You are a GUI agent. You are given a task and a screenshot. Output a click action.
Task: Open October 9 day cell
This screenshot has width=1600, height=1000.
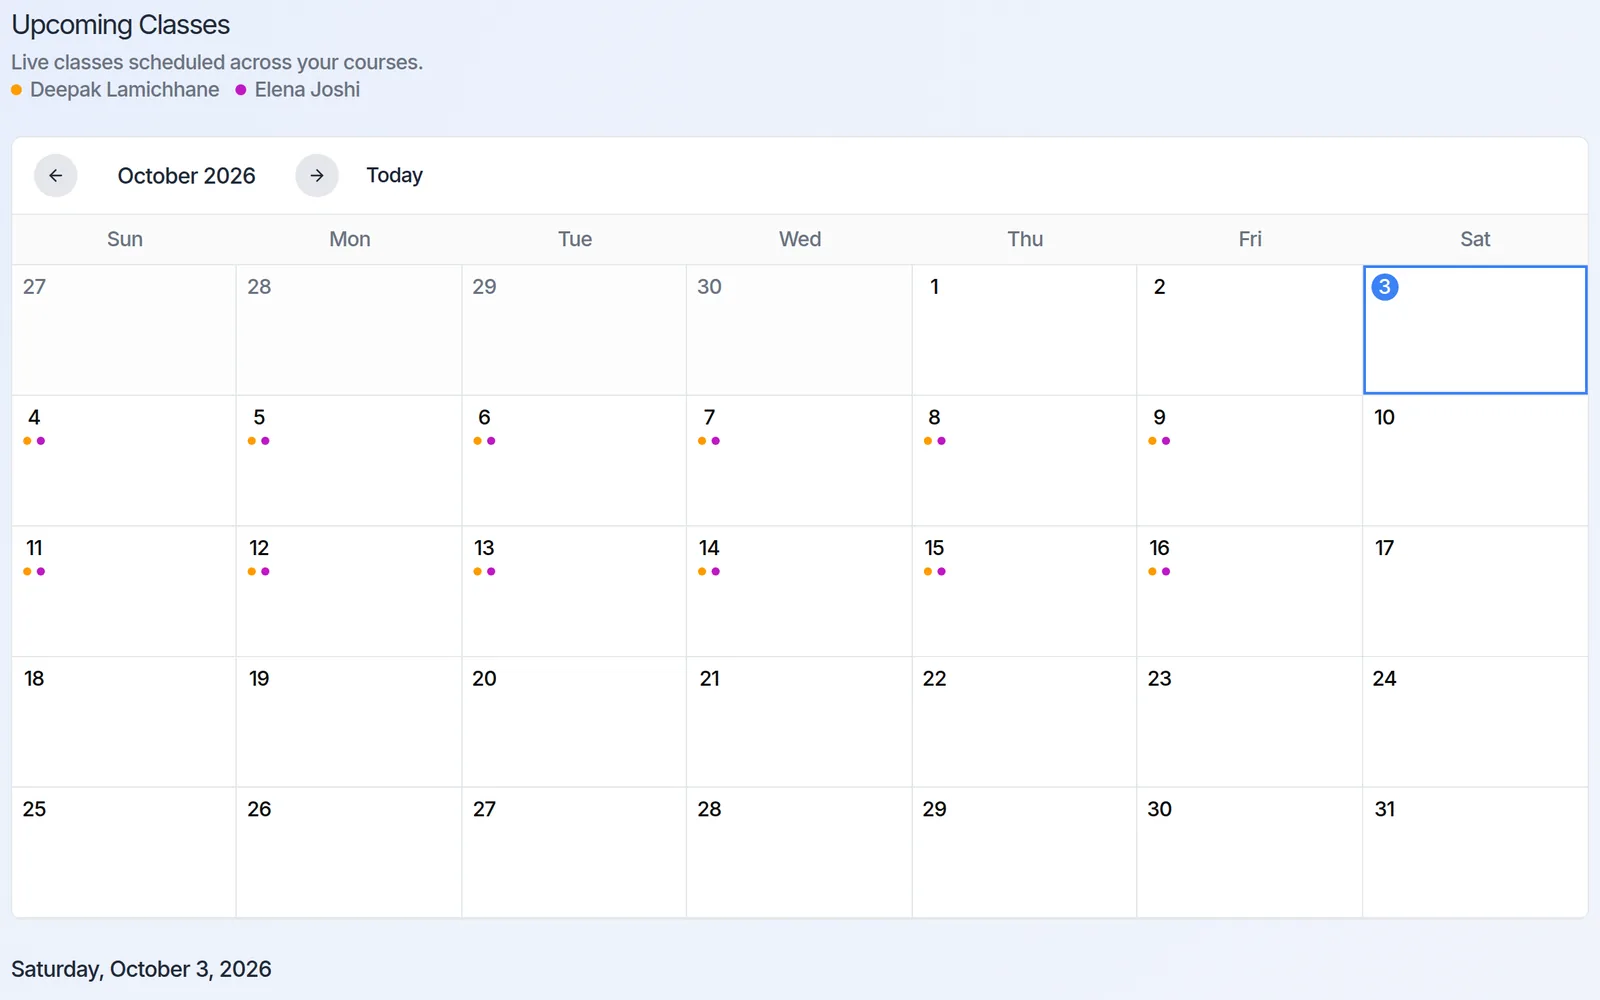1249,461
